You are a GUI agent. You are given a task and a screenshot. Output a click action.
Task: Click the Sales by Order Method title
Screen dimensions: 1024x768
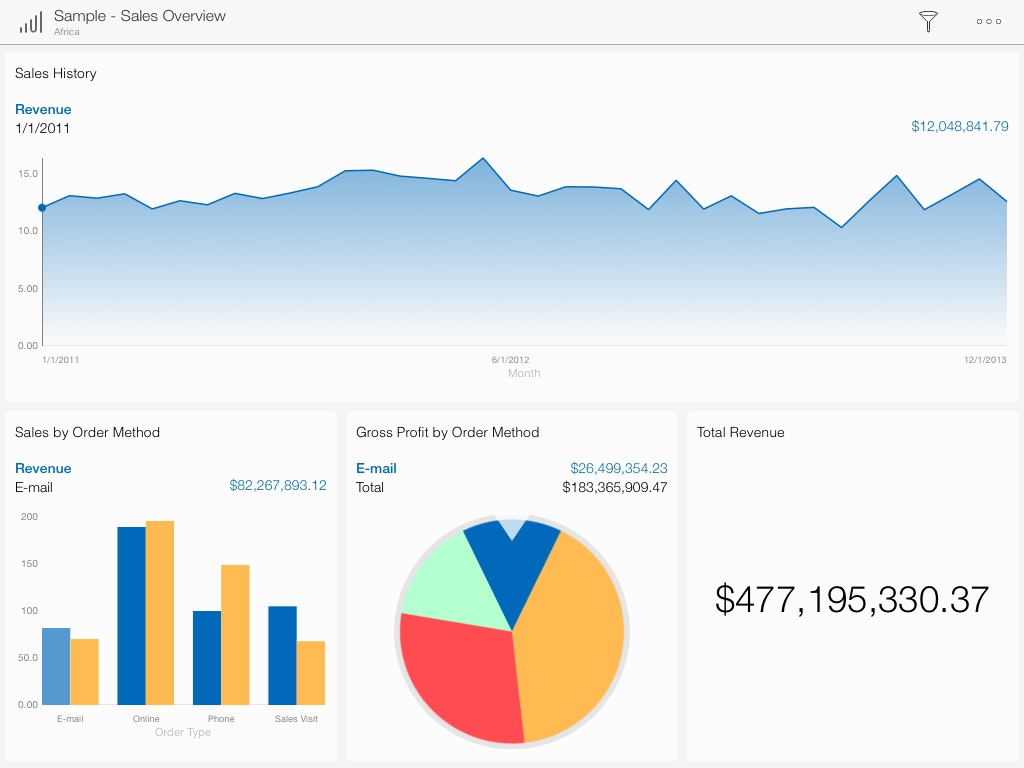click(x=87, y=432)
